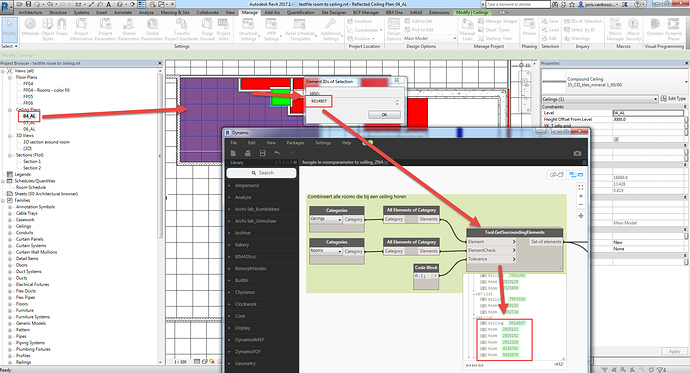Click the camera export icon in Dynamo
The image size is (690, 373).
click(x=577, y=153)
